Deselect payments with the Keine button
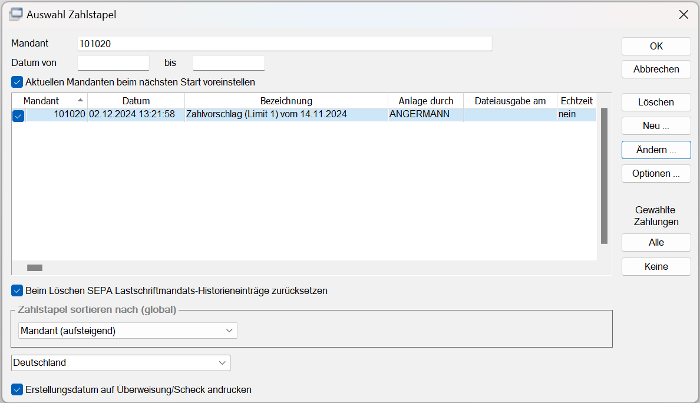Viewport: 700px width, 403px height. click(656, 267)
